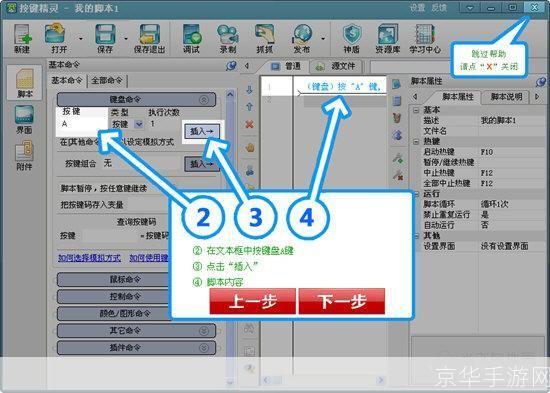Switch to 脚本 view in sidebar

(x=25, y=83)
